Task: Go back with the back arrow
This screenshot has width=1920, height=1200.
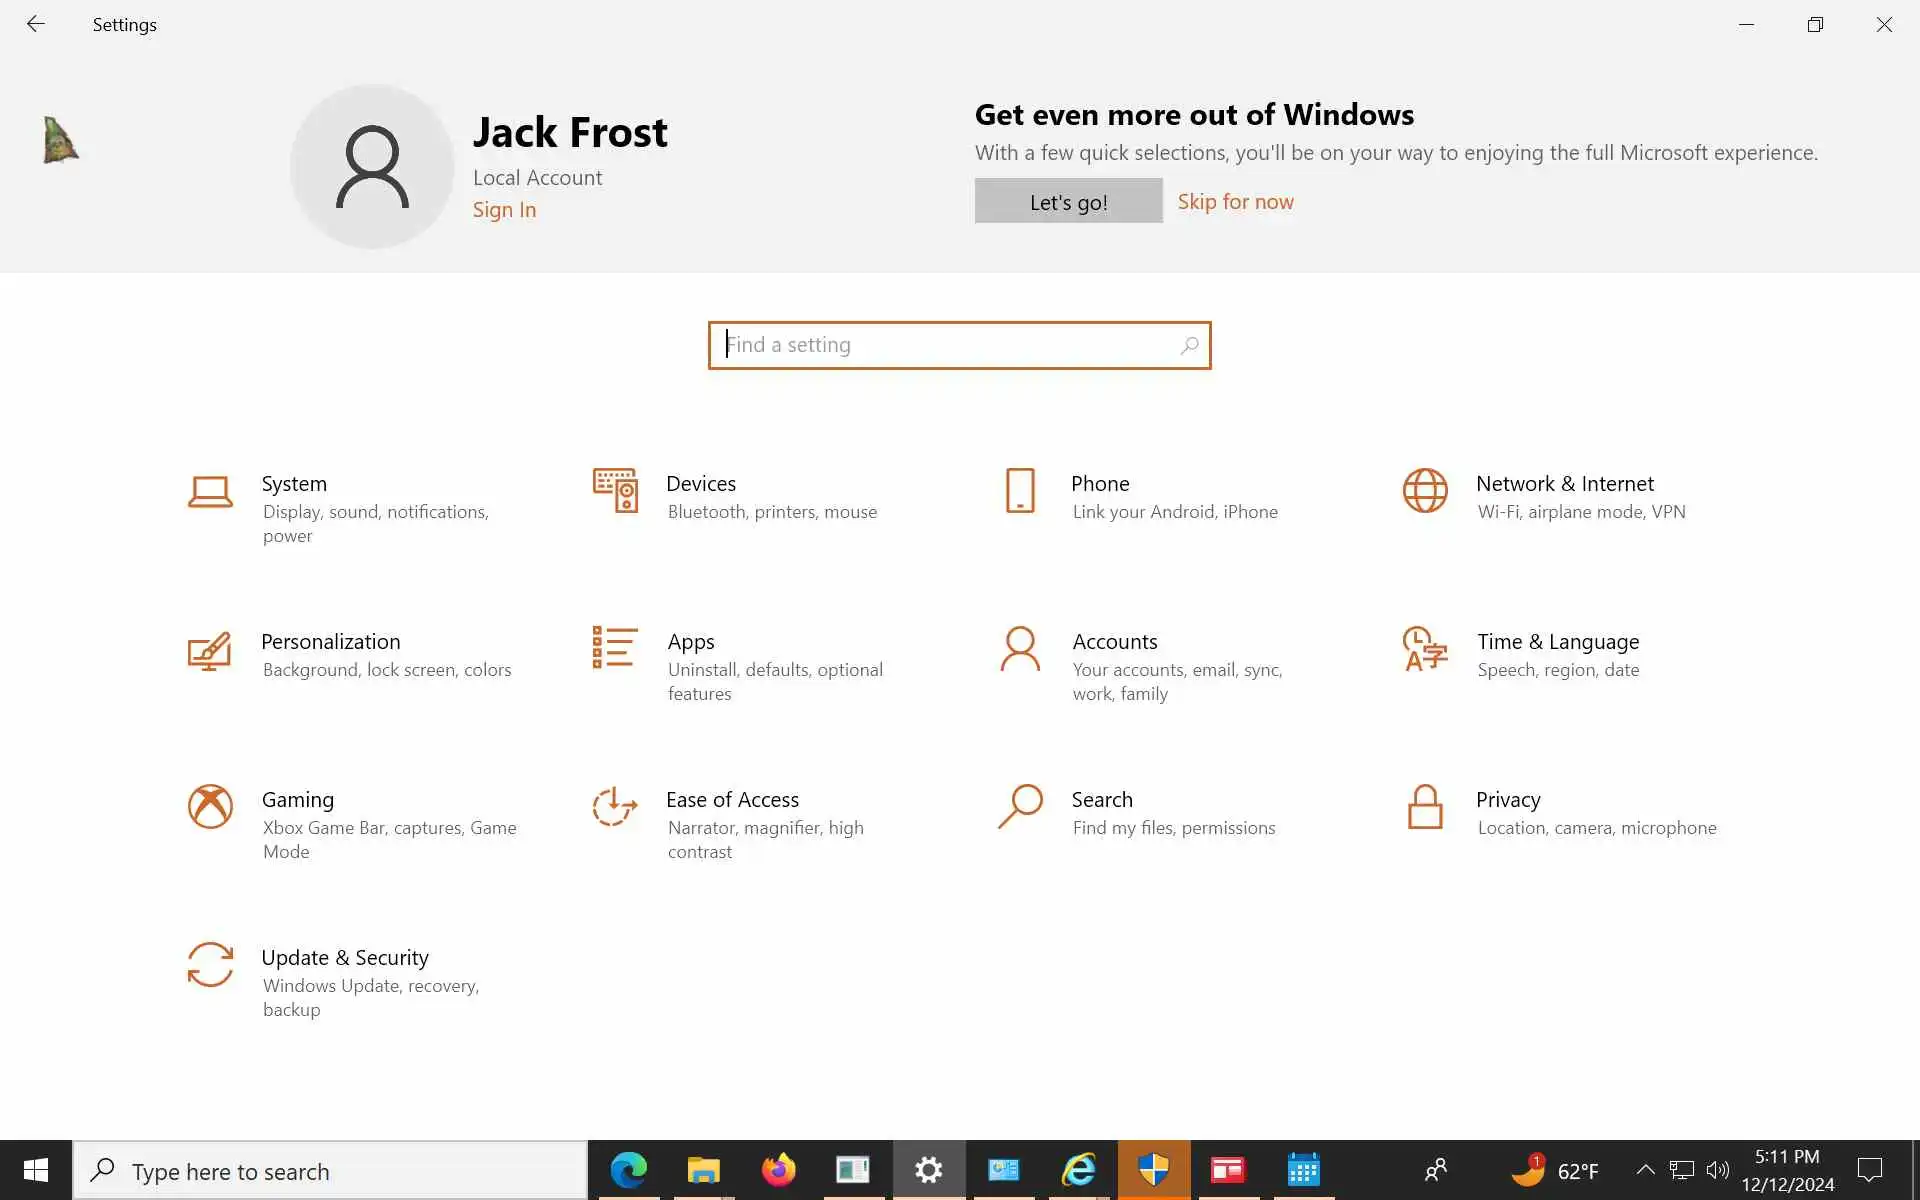Action: click(36, 24)
